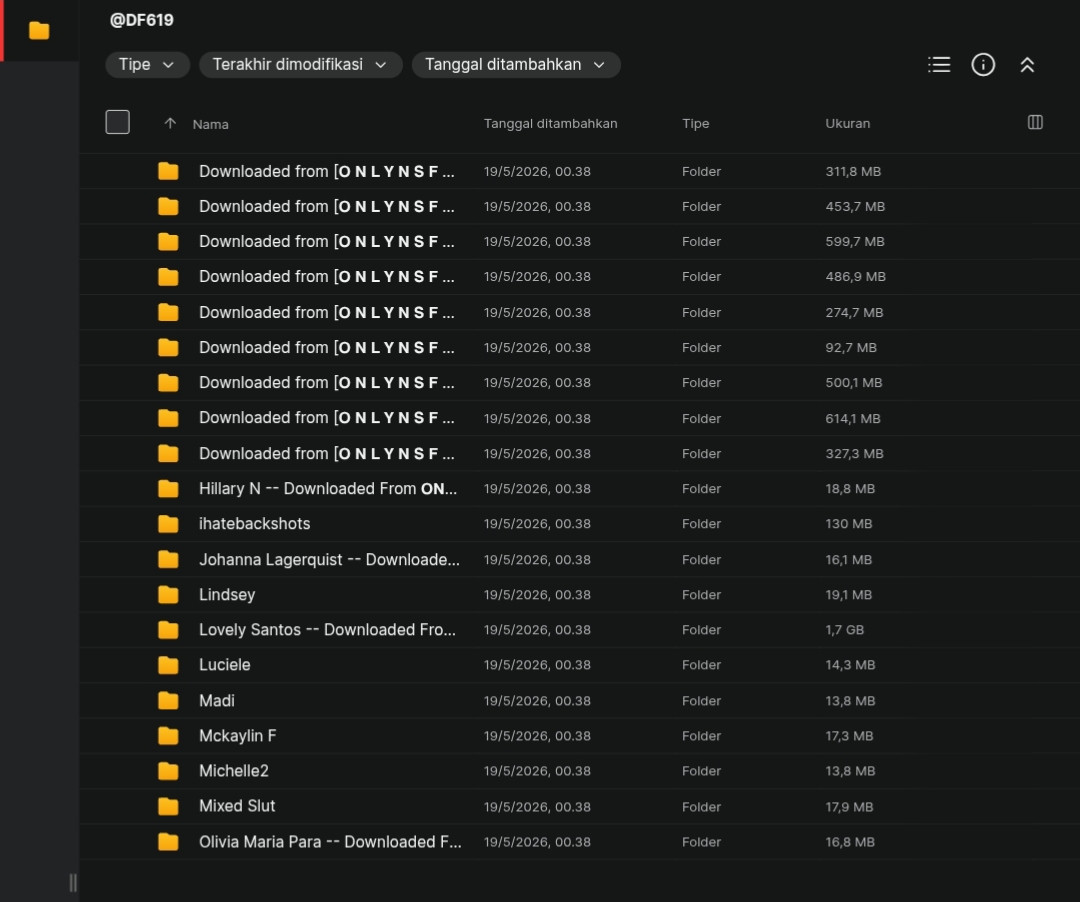Image resolution: width=1080 pixels, height=902 pixels.
Task: Click folder icon of 274,7 MB row
Action: click(x=168, y=313)
